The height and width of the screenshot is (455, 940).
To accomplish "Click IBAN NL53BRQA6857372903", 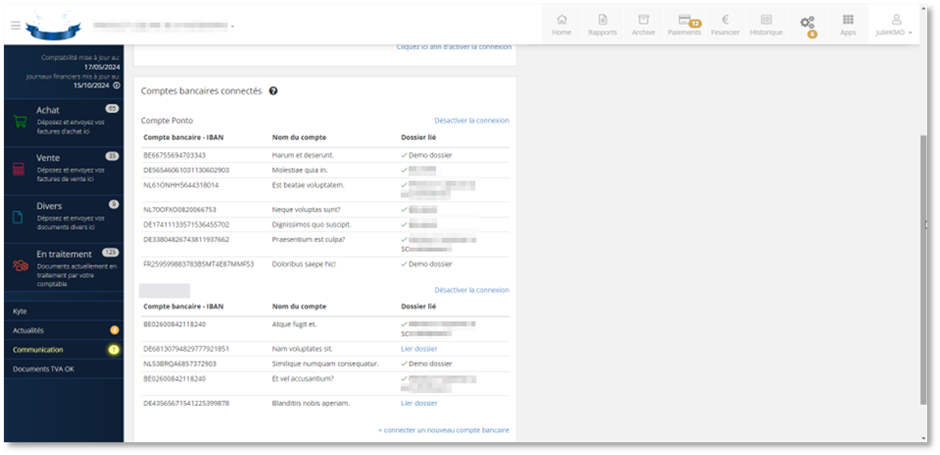I will pyautogui.click(x=180, y=364).
